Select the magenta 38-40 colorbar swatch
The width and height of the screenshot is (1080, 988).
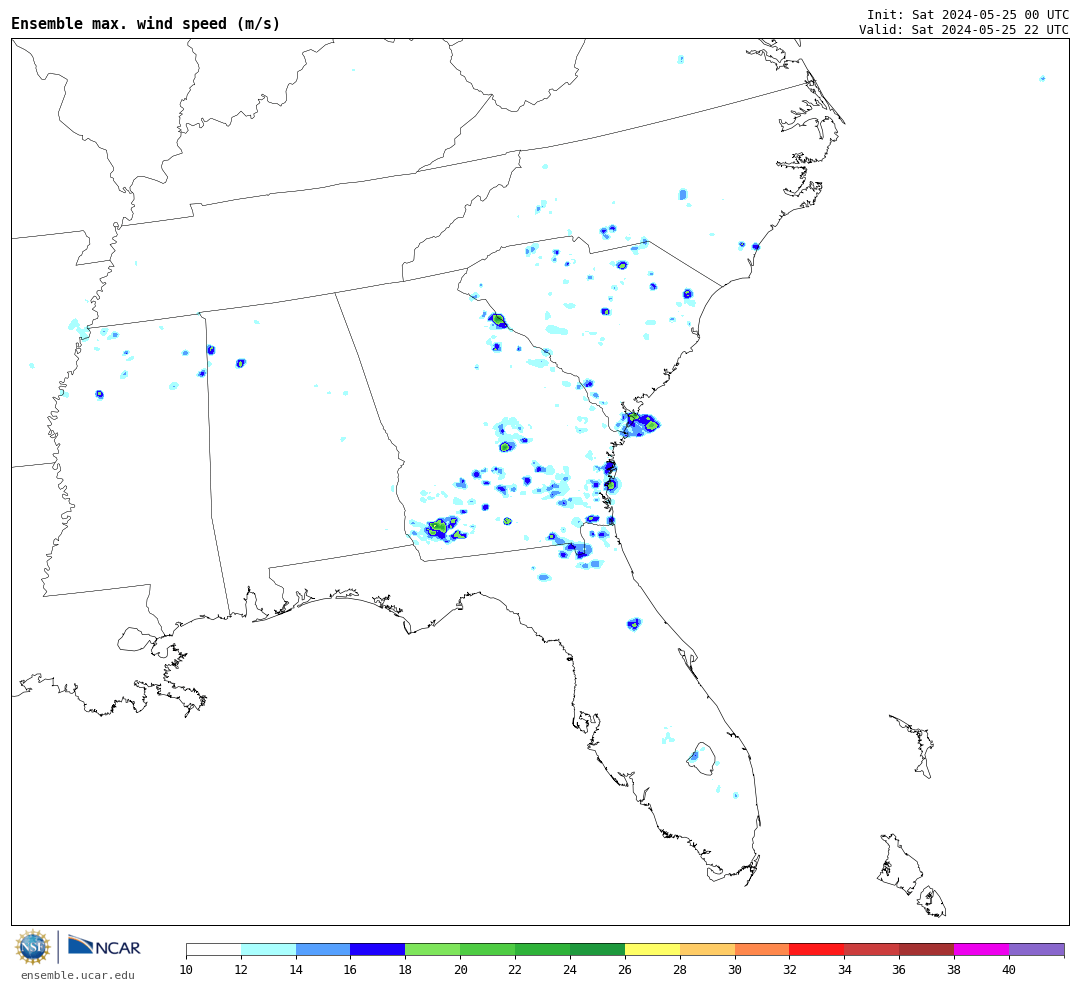[982, 949]
